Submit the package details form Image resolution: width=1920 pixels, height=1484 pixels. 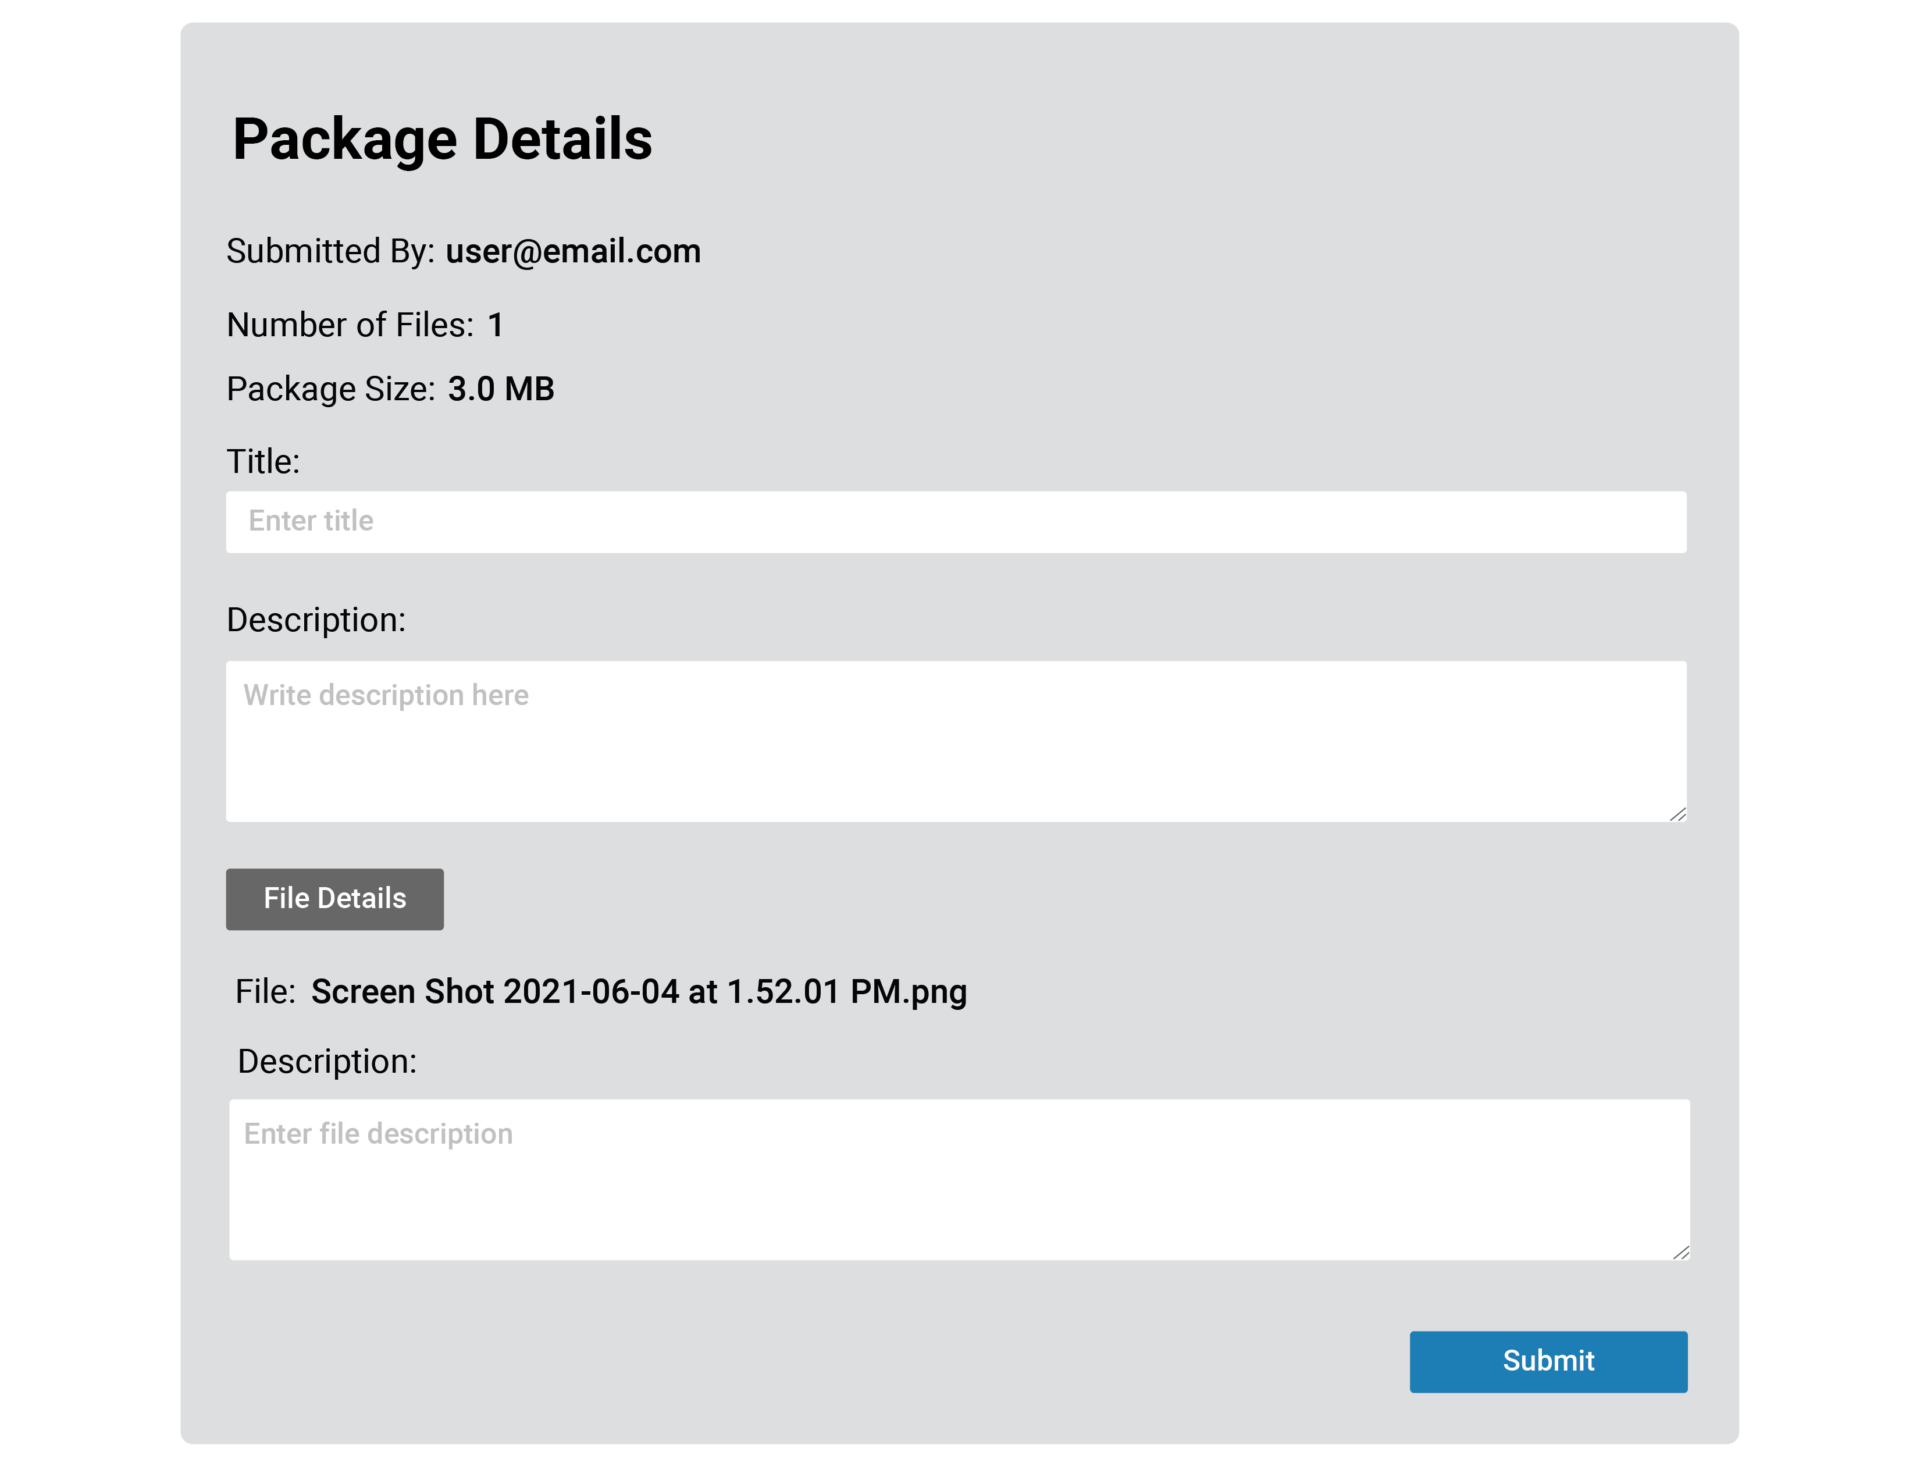point(1548,1361)
